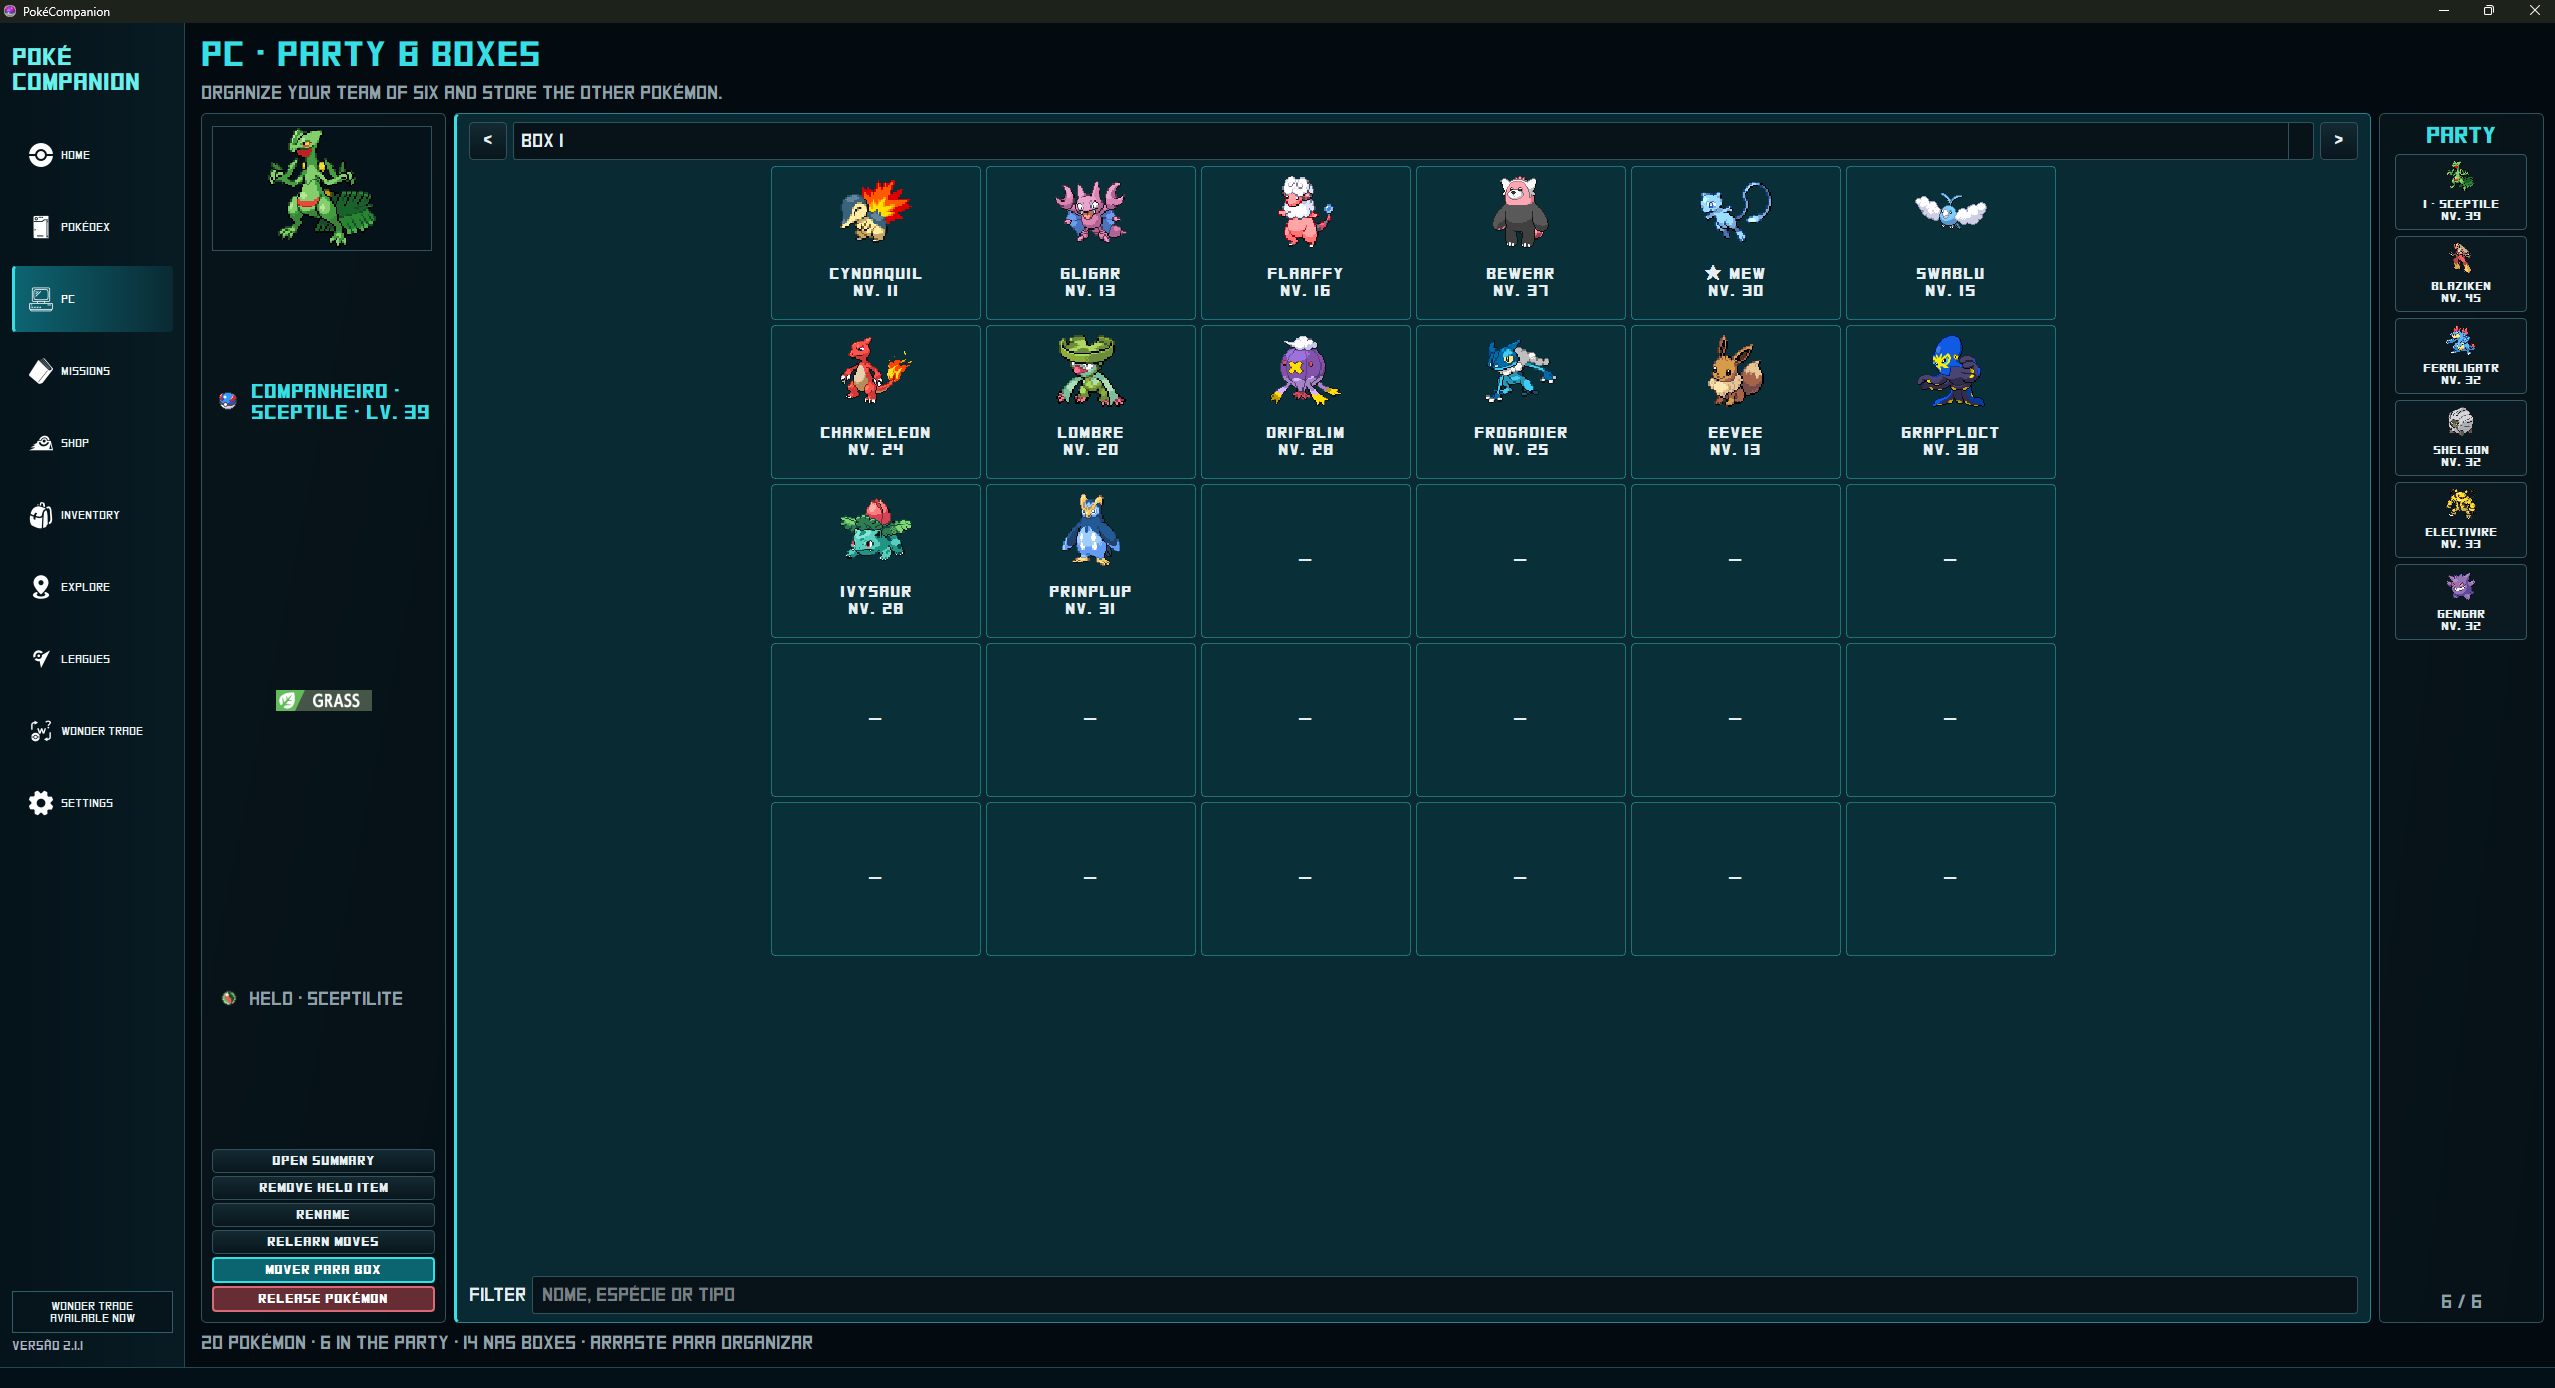
Task: Click Remove Held Item button
Action: click(x=323, y=1188)
